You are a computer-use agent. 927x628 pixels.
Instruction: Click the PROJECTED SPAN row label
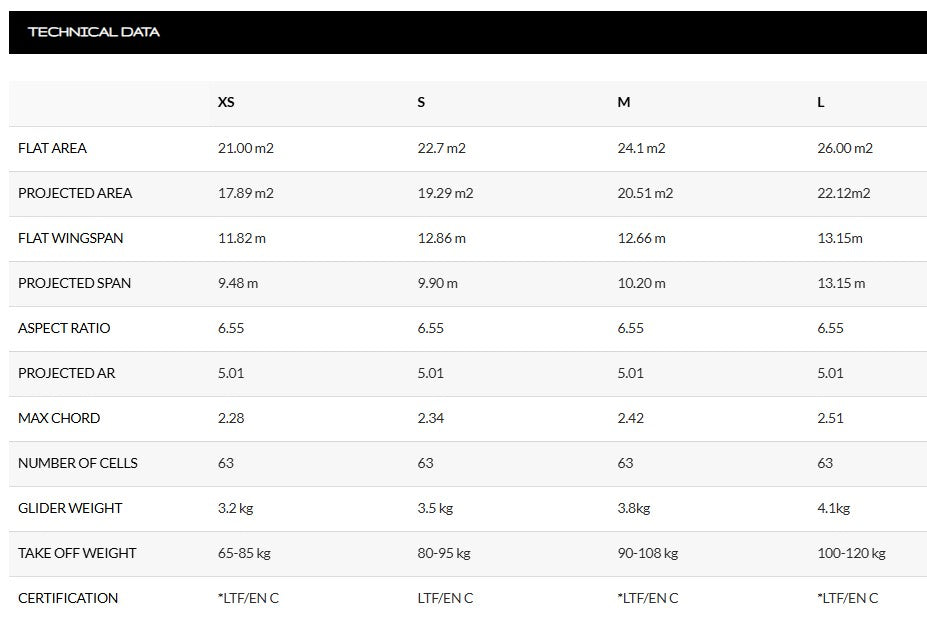pyautogui.click(x=74, y=283)
